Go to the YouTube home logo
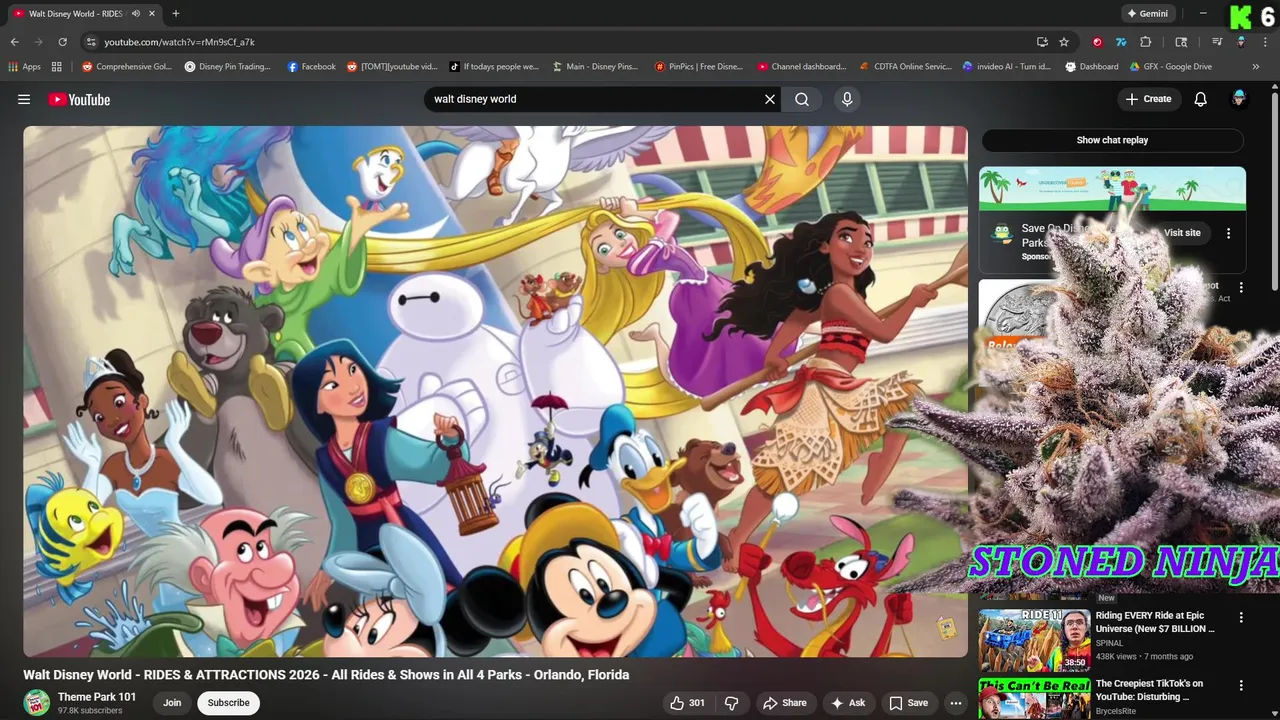Screen dimensions: 1280x720 (79, 99)
